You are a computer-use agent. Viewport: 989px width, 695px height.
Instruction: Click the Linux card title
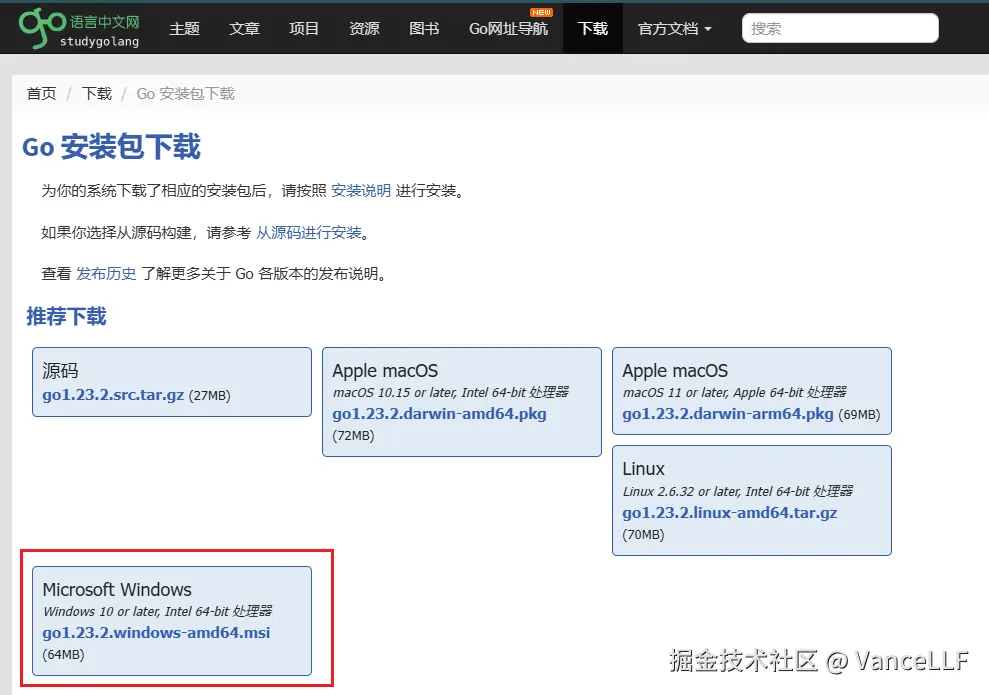pyautogui.click(x=643, y=469)
